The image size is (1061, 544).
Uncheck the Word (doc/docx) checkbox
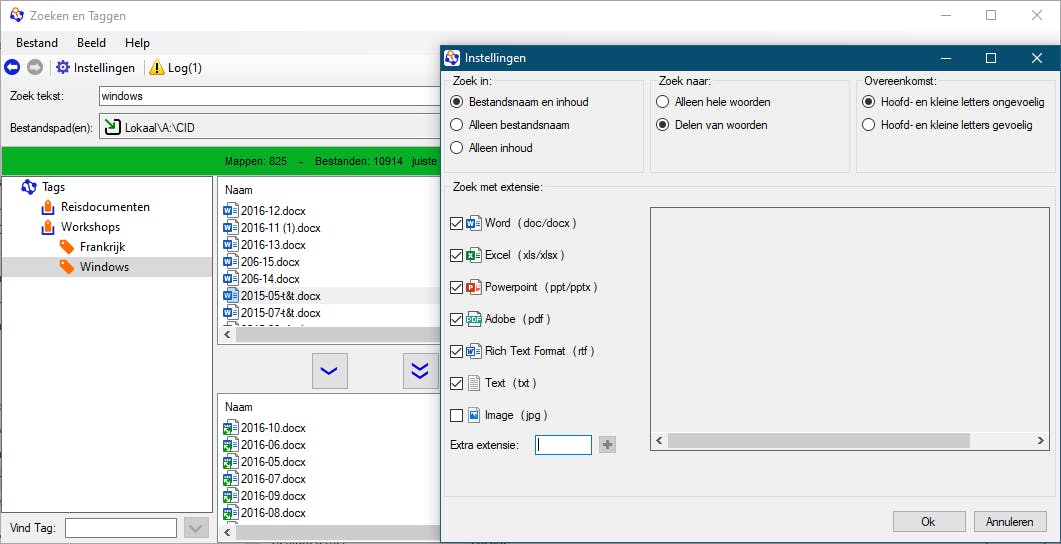[457, 223]
